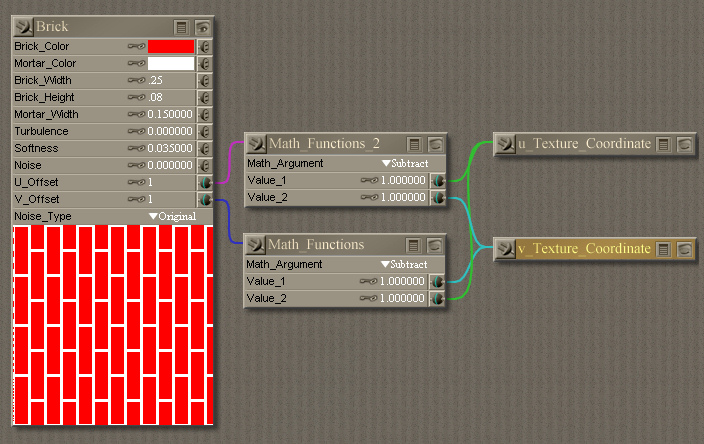Edit the Noise value 0.000000
Viewport: 704px width, 444px height.
click(170, 166)
